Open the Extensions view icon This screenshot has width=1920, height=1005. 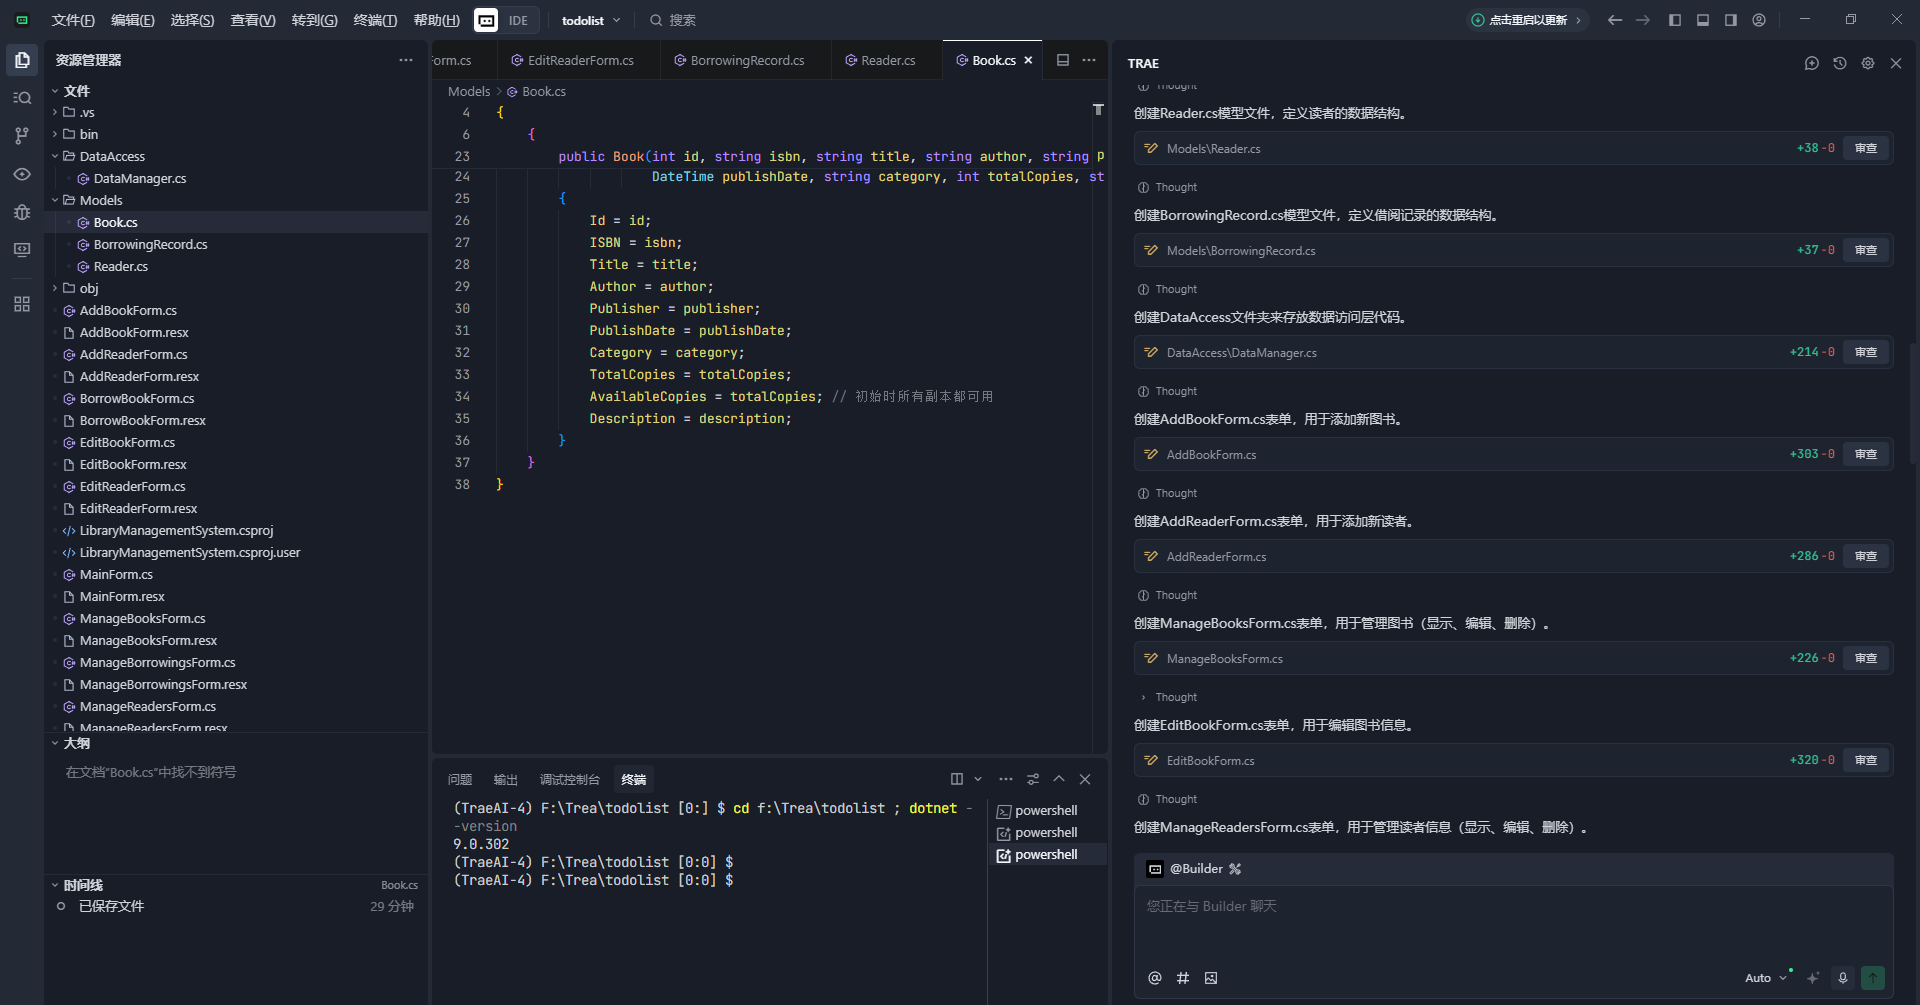click(x=22, y=304)
